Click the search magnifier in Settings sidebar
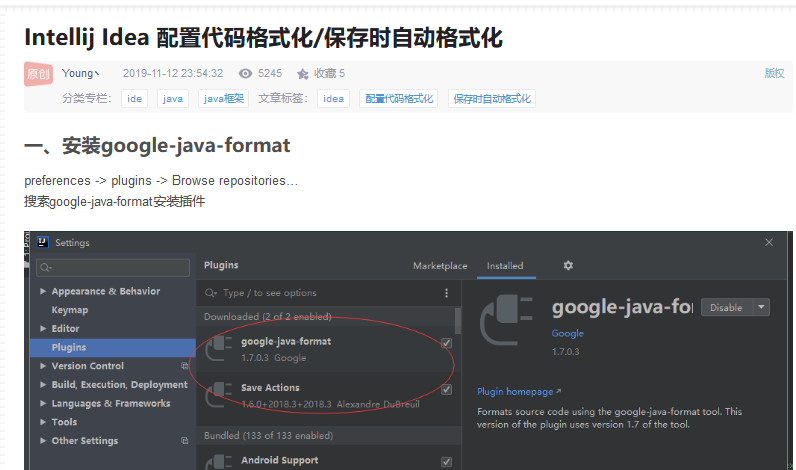Screen dimensions: 796x470 pos(46,267)
